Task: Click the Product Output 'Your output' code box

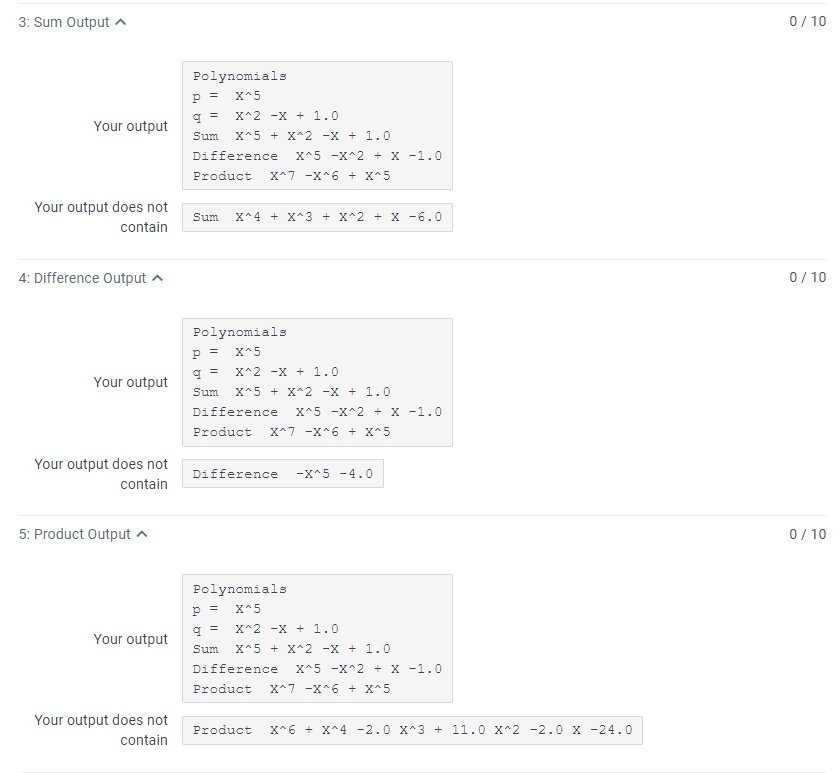Action: pyautogui.click(x=317, y=639)
